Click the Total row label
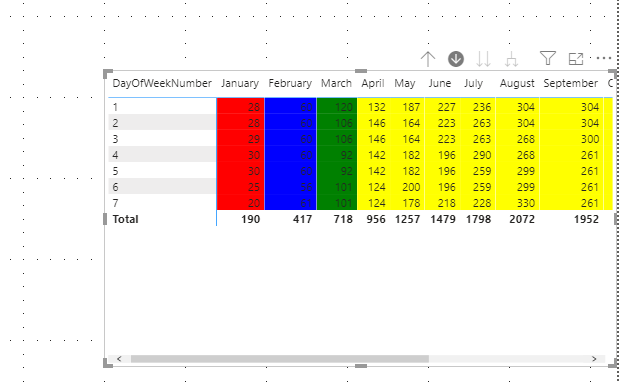 click(x=126, y=219)
